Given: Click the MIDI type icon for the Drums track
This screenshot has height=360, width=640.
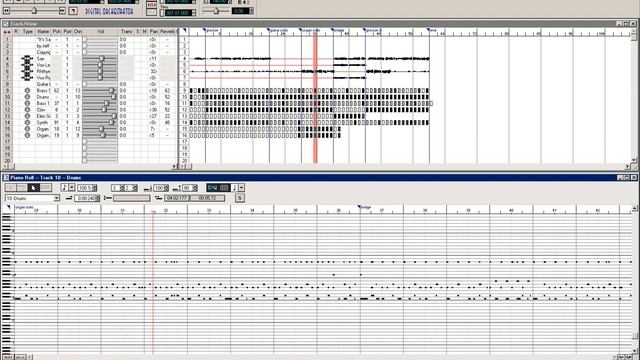Looking at the screenshot, I should coord(27,97).
